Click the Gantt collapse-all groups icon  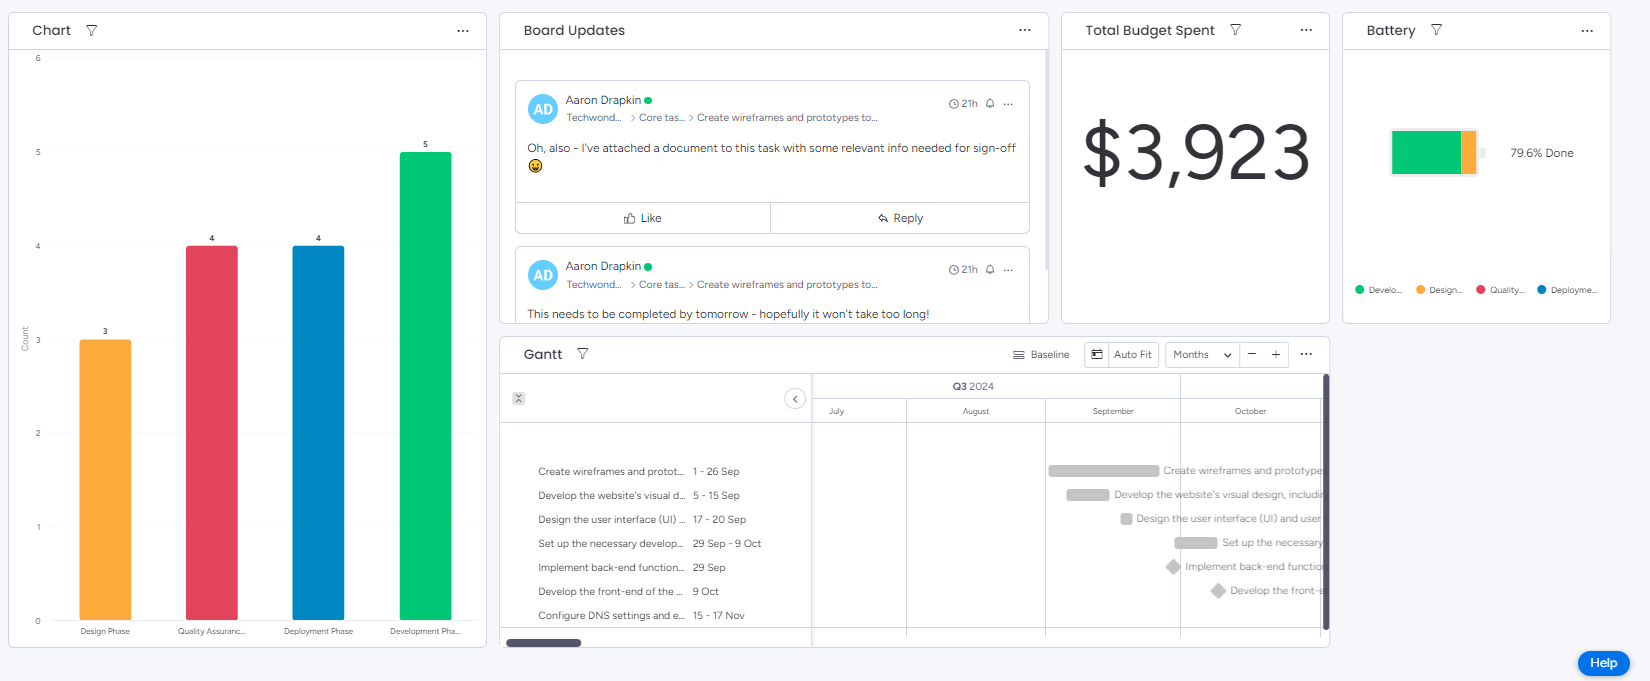pos(519,398)
